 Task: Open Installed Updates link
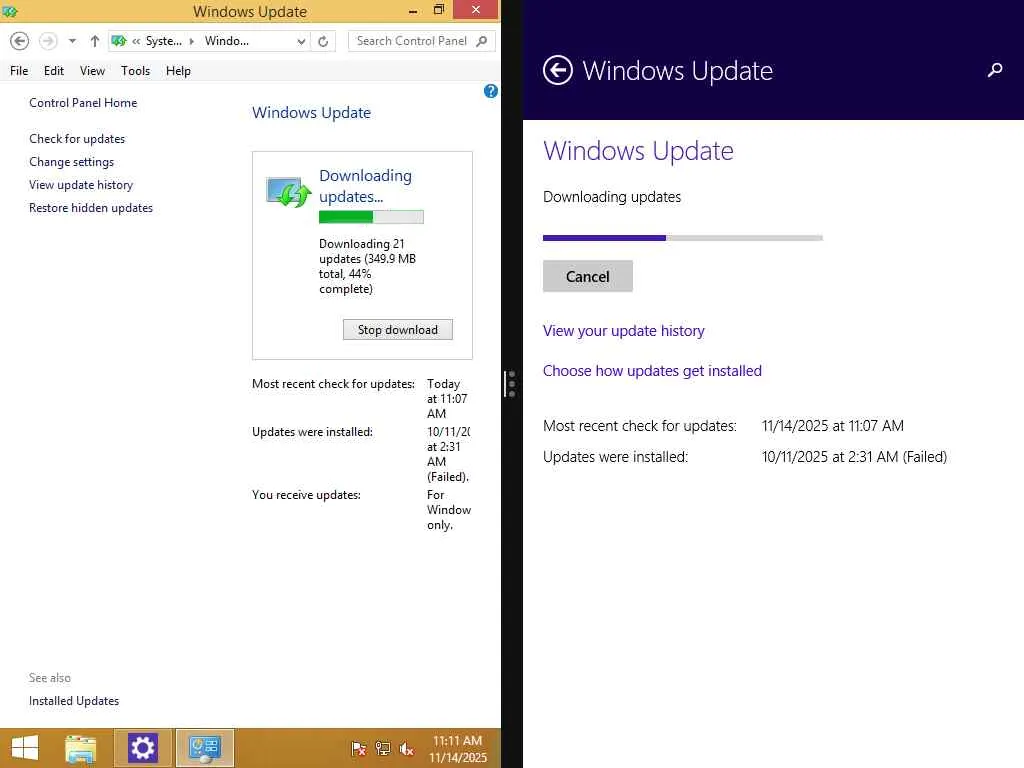point(74,701)
